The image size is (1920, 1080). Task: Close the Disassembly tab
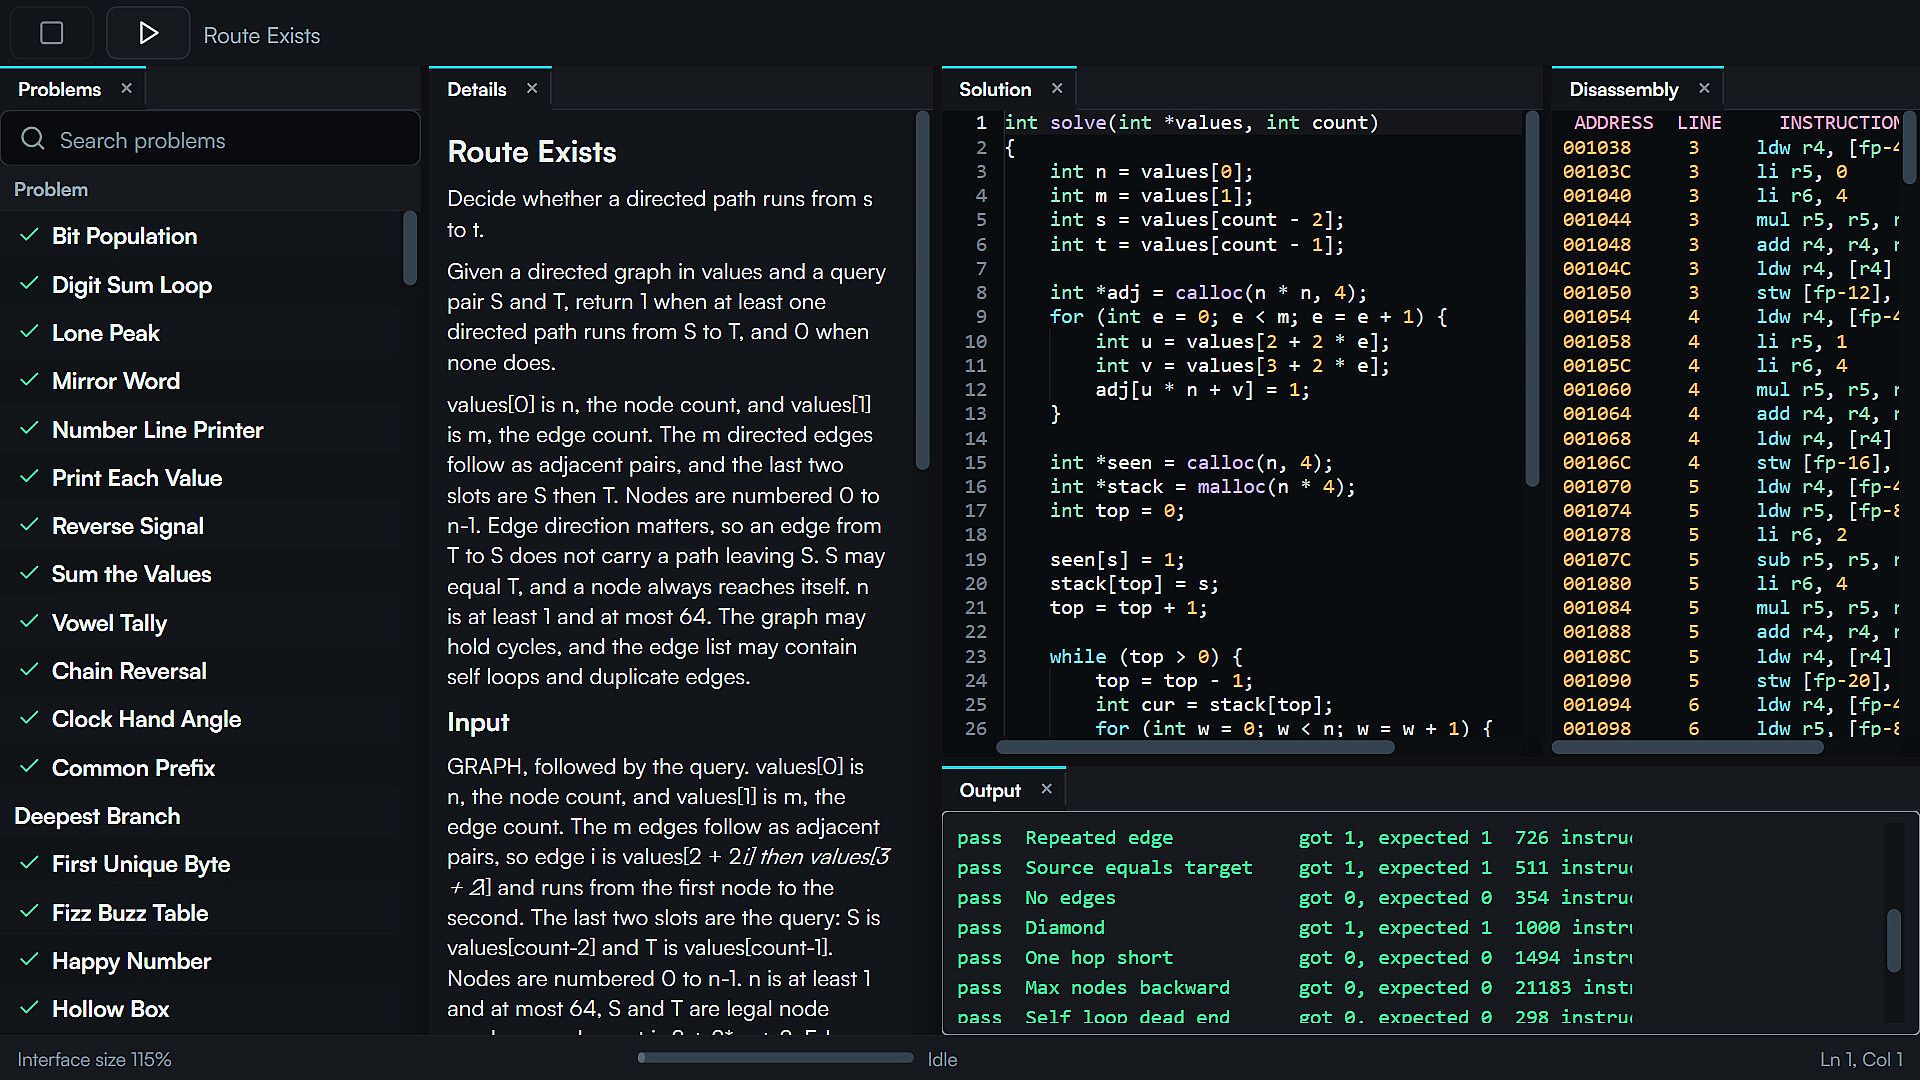point(1704,88)
